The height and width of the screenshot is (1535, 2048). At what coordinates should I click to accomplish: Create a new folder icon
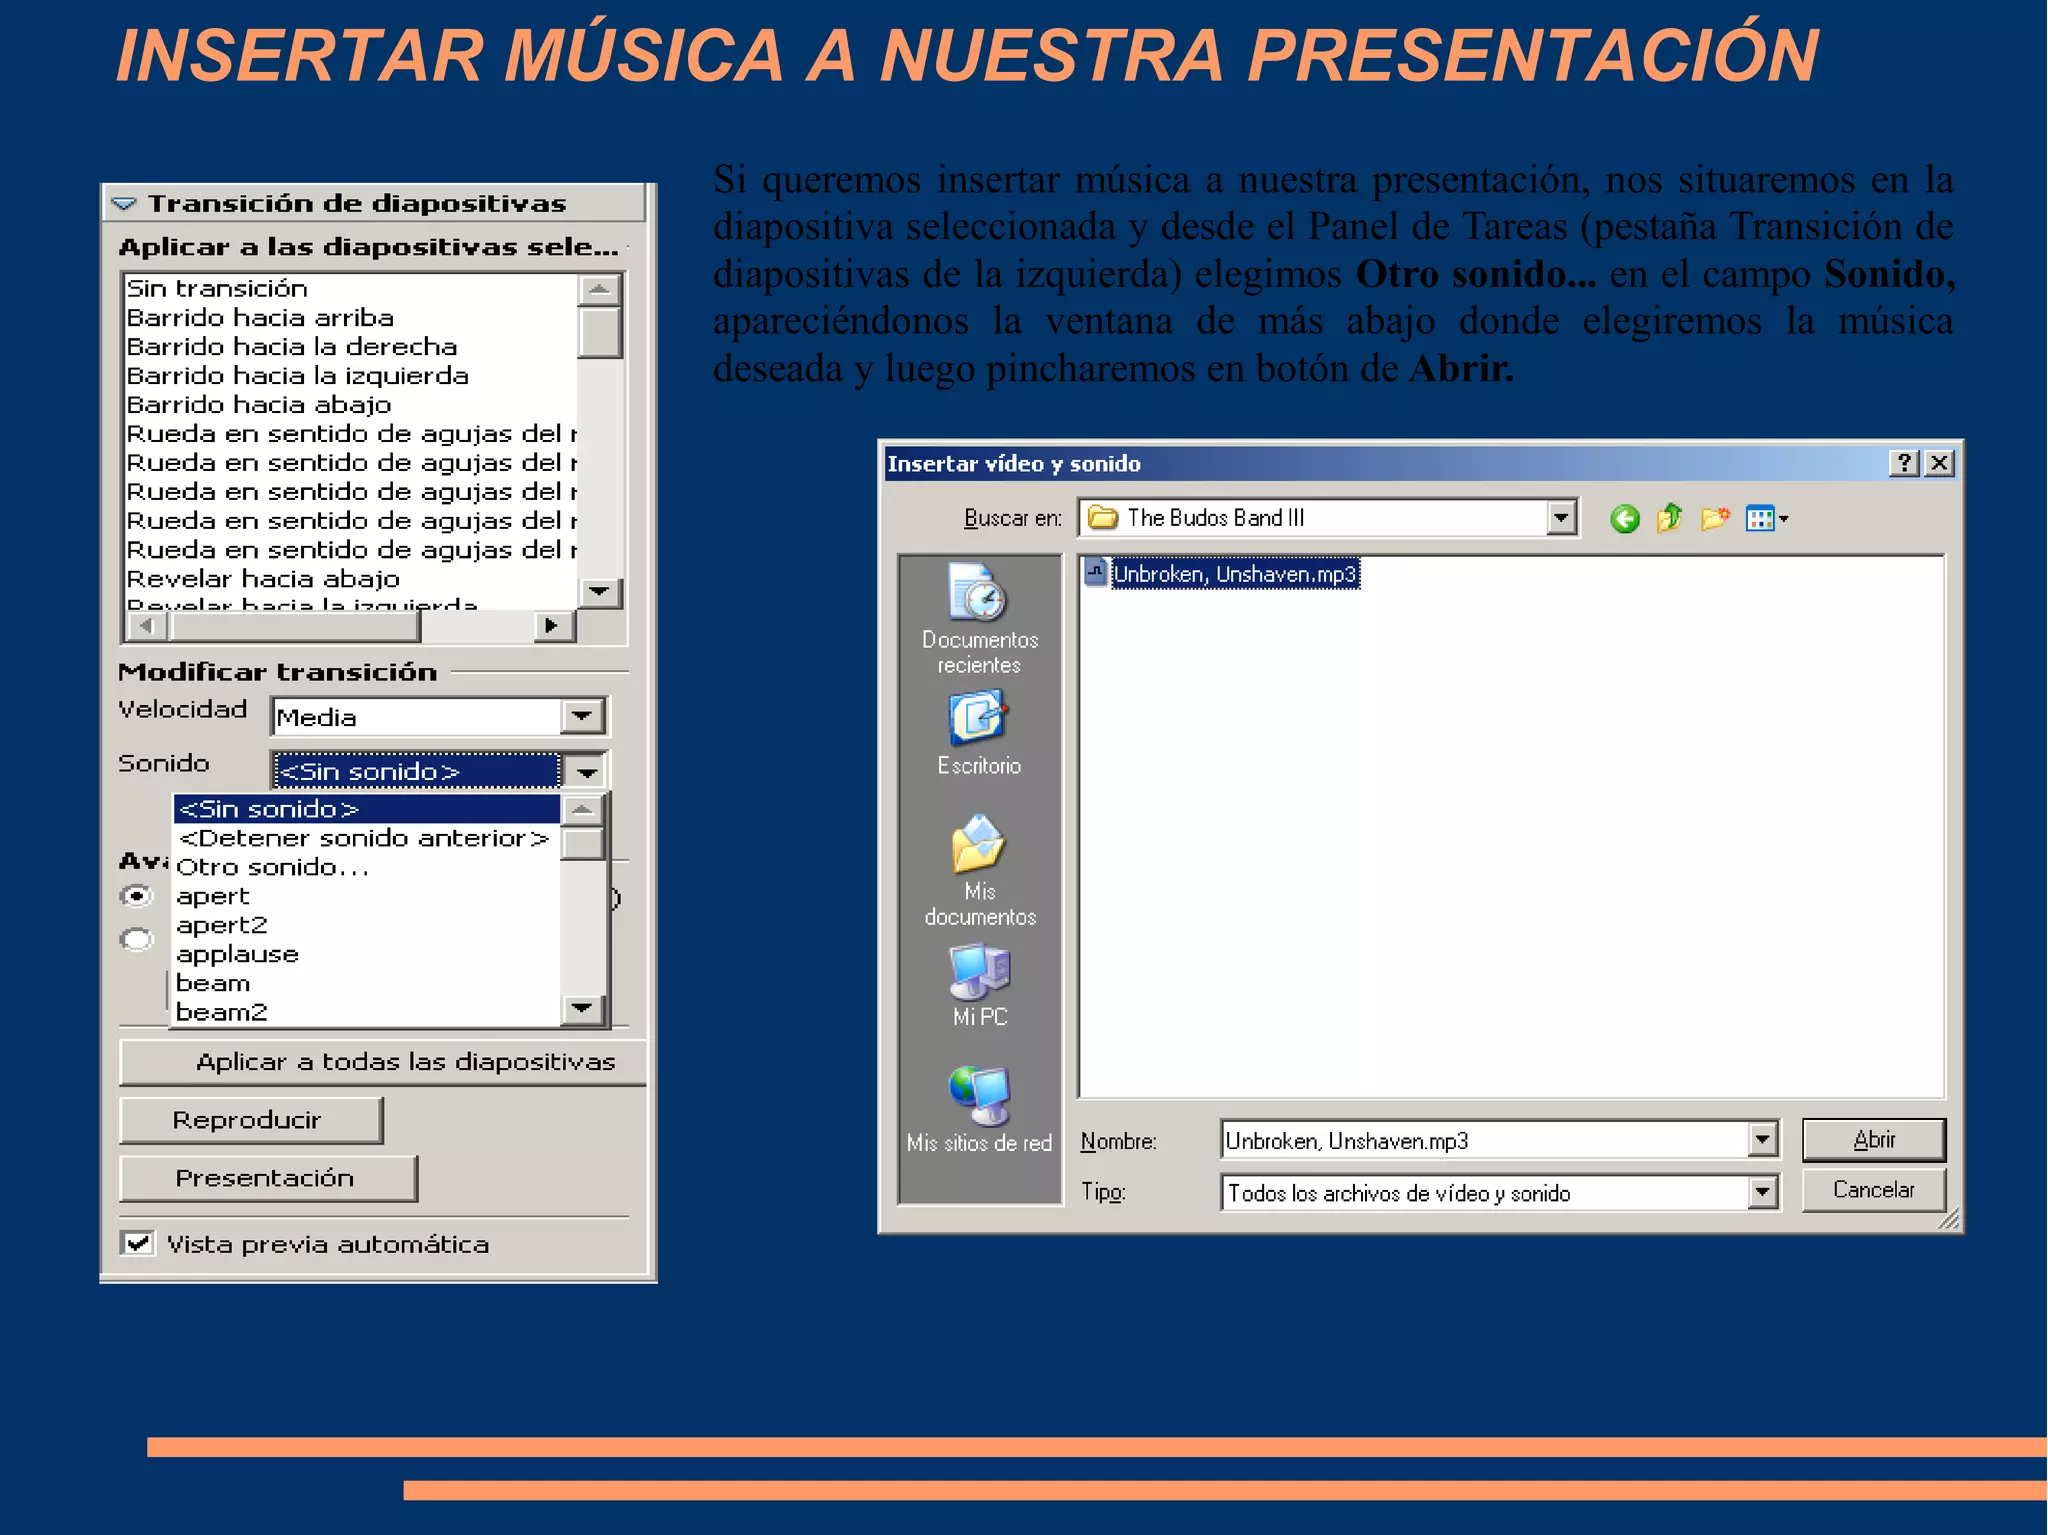tap(1715, 518)
